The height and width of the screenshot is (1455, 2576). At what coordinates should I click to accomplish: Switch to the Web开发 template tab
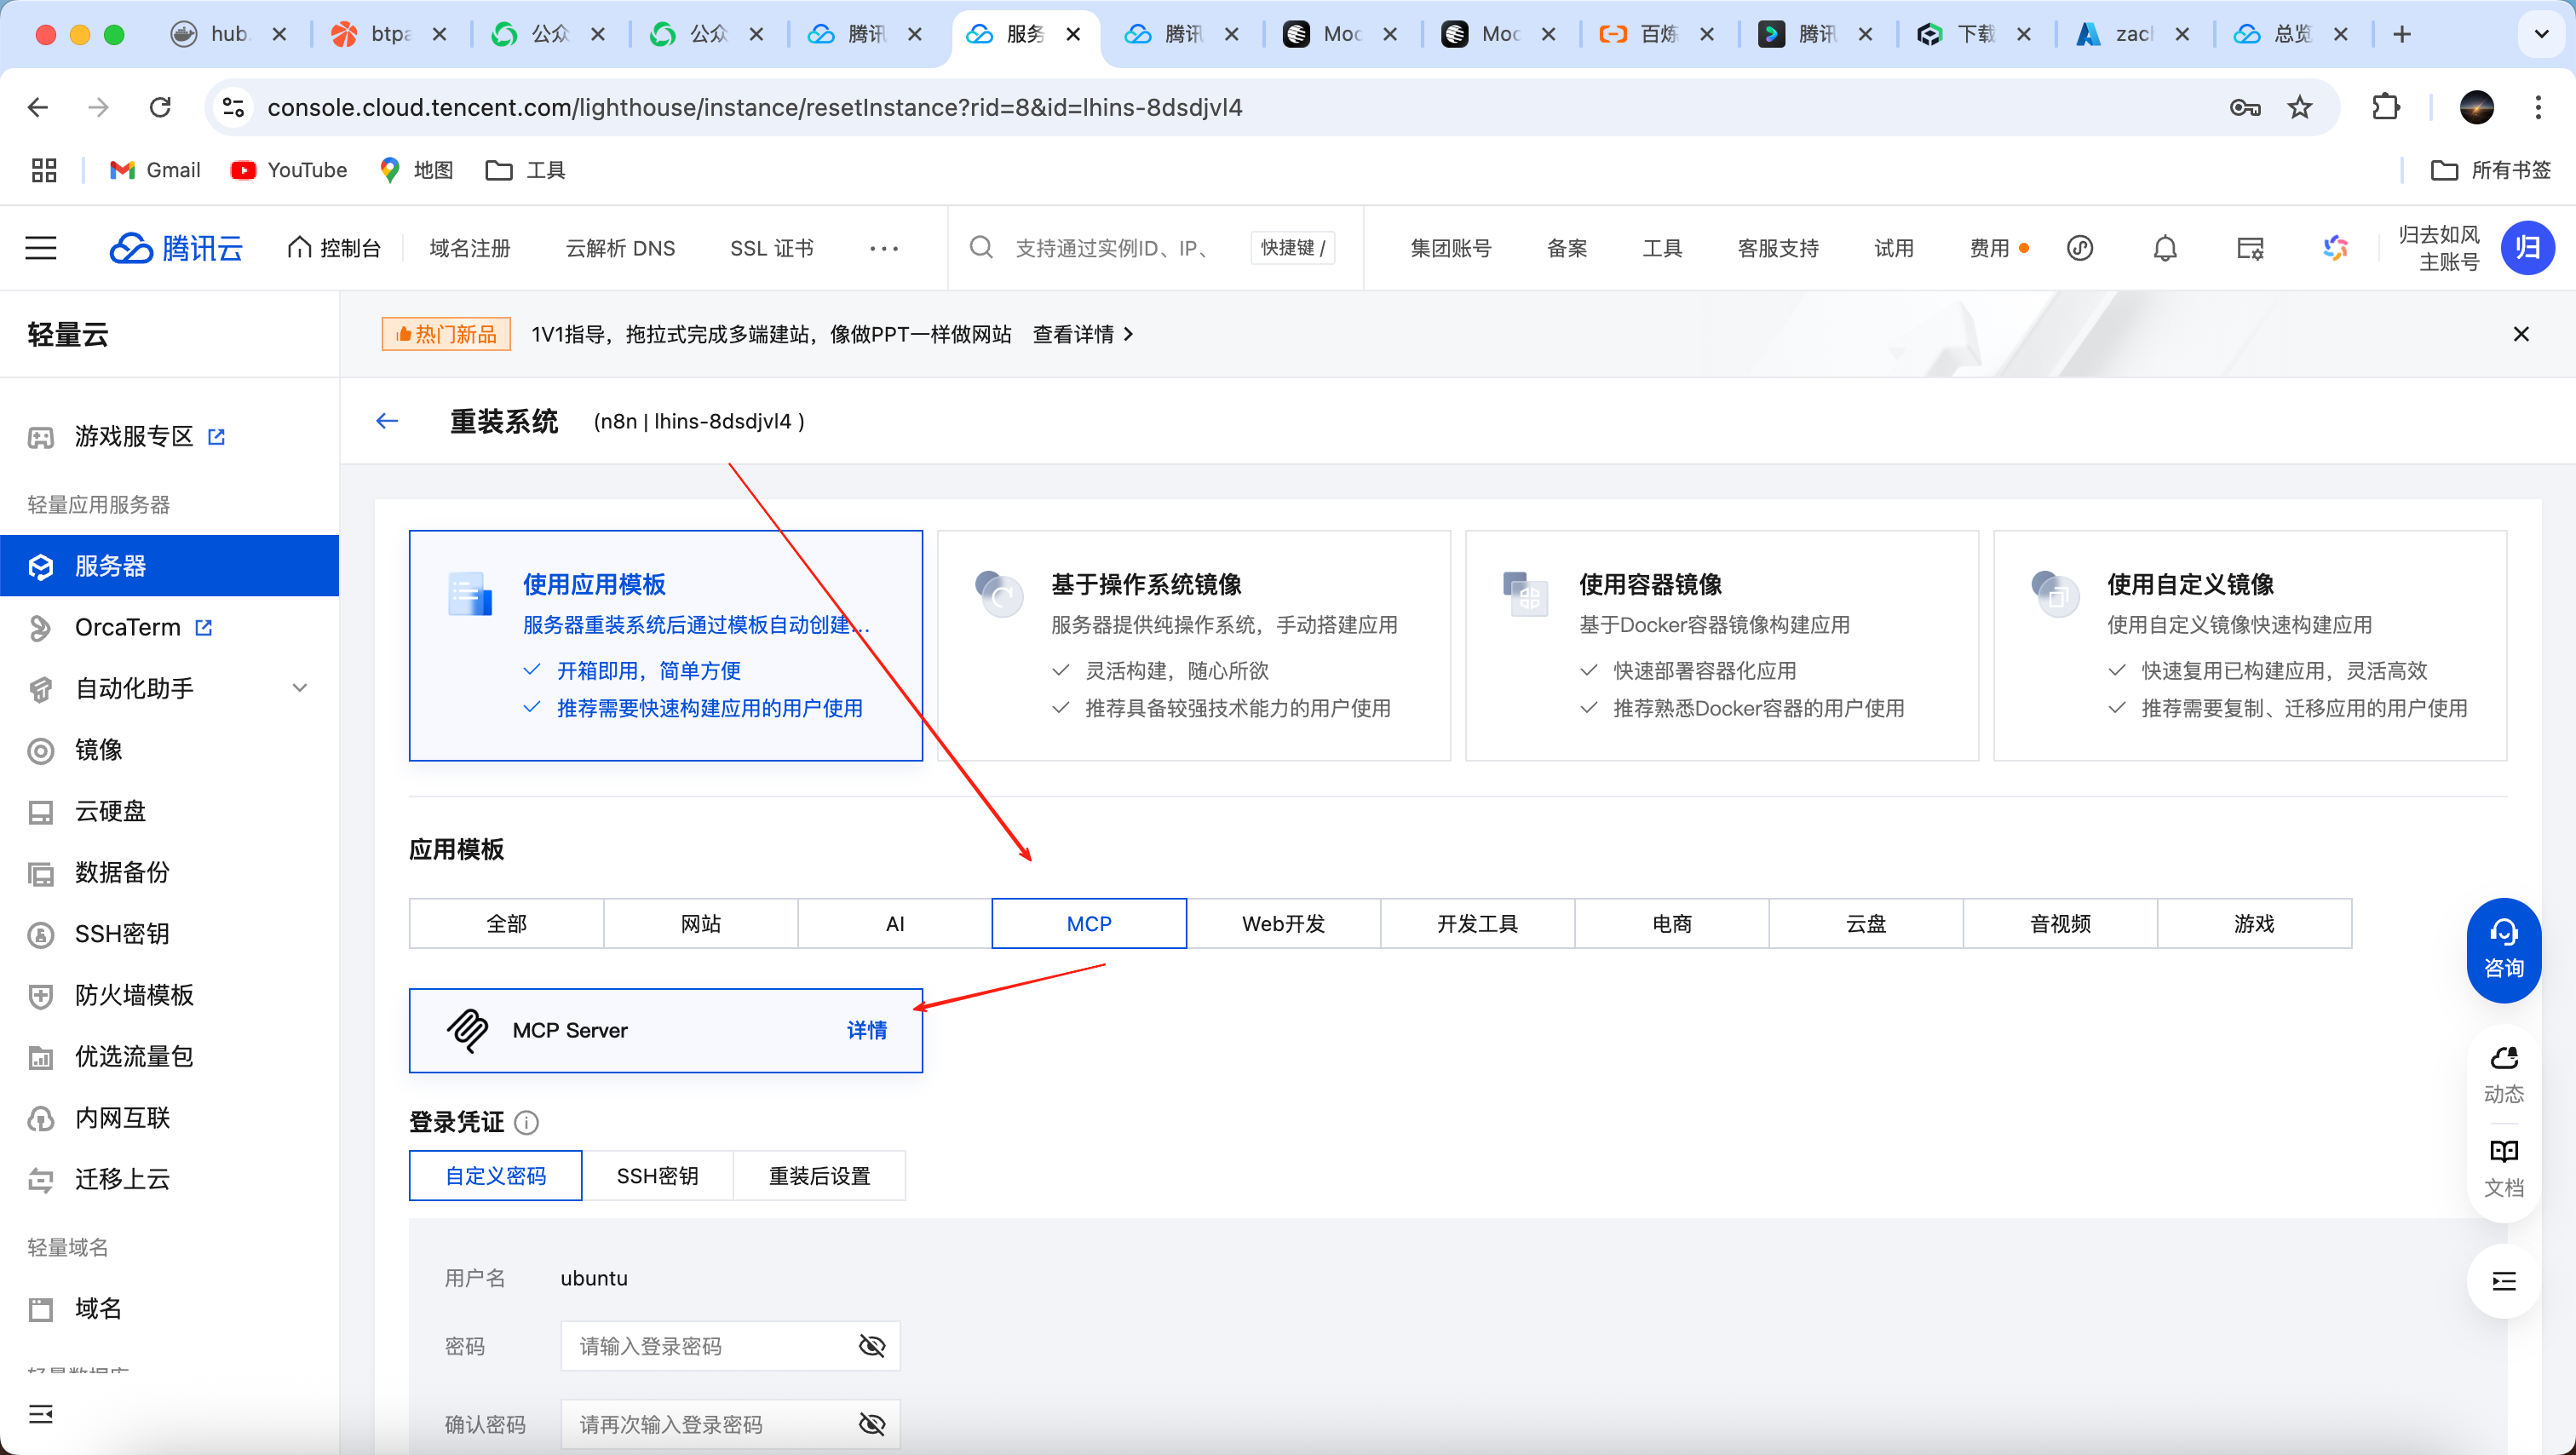[x=1283, y=924]
